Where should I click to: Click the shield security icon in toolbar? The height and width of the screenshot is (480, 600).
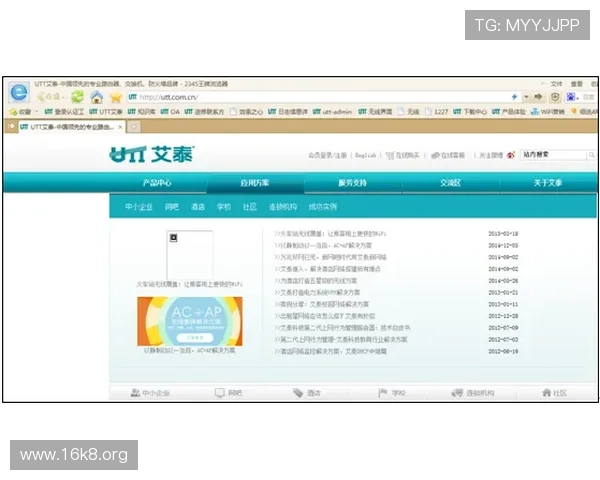tap(555, 97)
